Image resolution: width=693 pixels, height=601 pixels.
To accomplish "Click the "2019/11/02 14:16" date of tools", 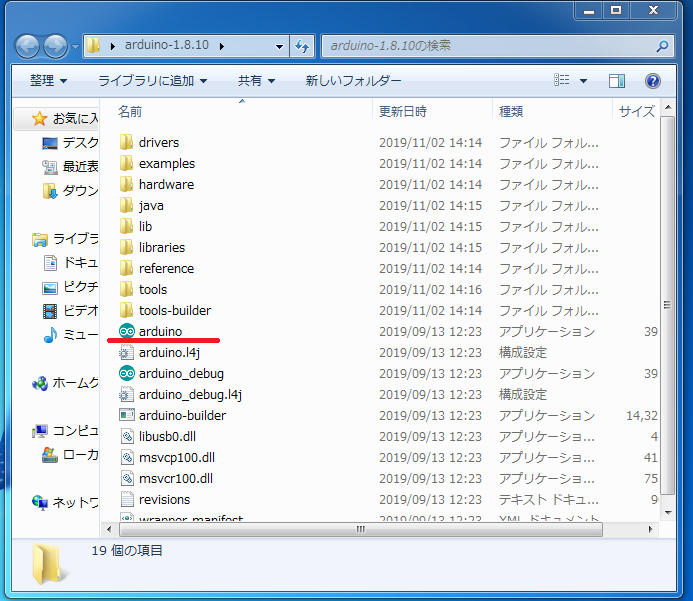I will pos(430,289).
